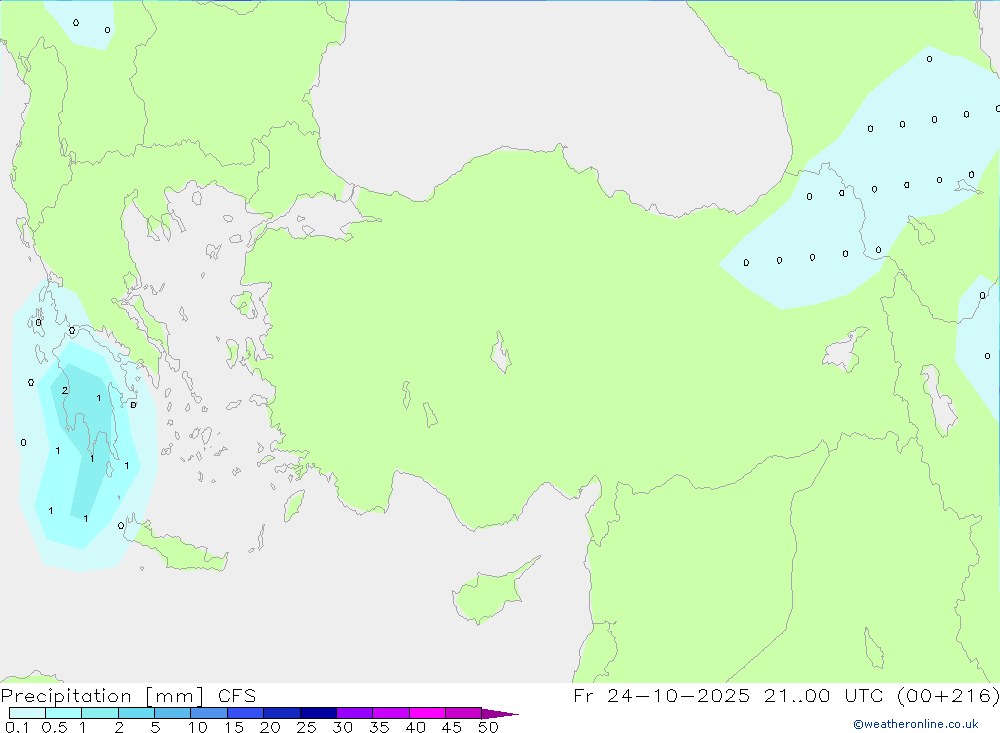Click the '2' precipitation value on the map
This screenshot has width=1000, height=733.
tap(64, 390)
